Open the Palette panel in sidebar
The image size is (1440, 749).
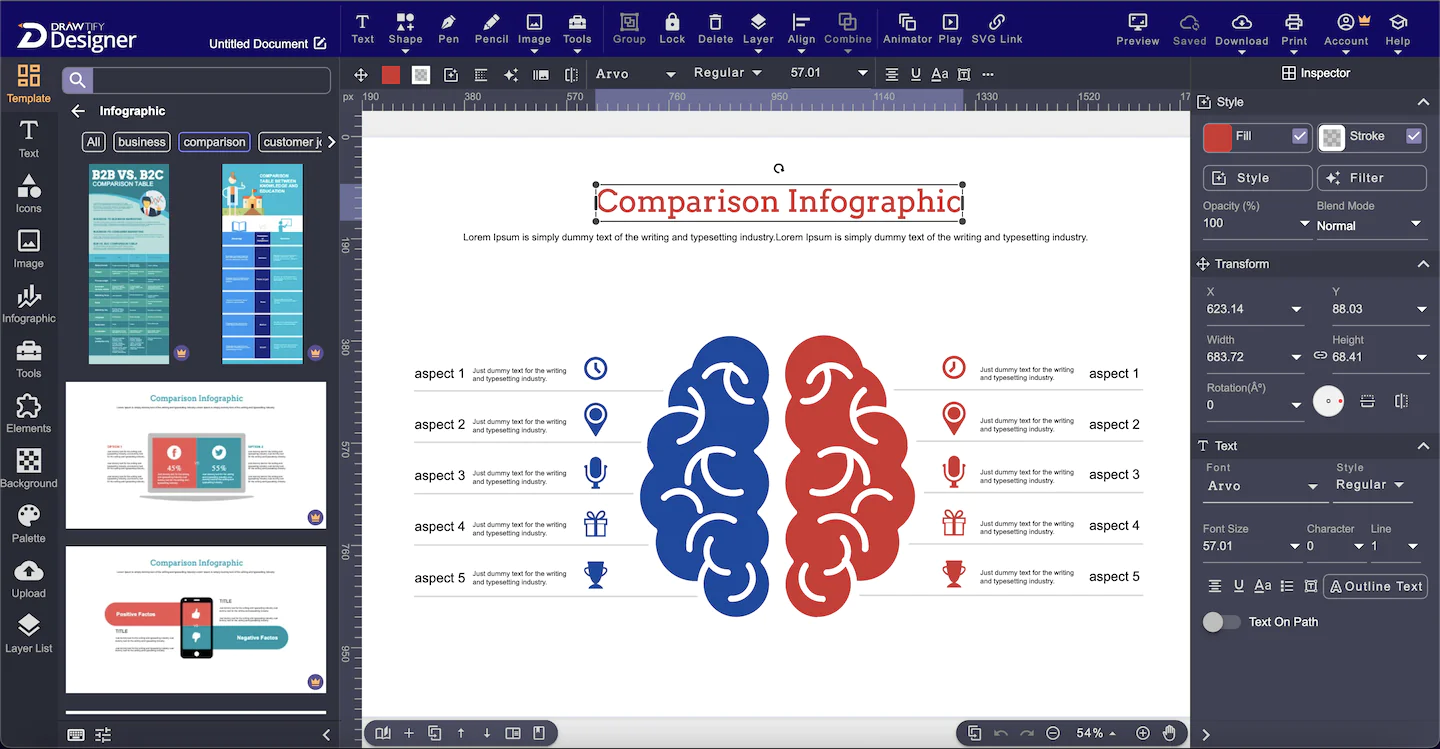point(29,523)
